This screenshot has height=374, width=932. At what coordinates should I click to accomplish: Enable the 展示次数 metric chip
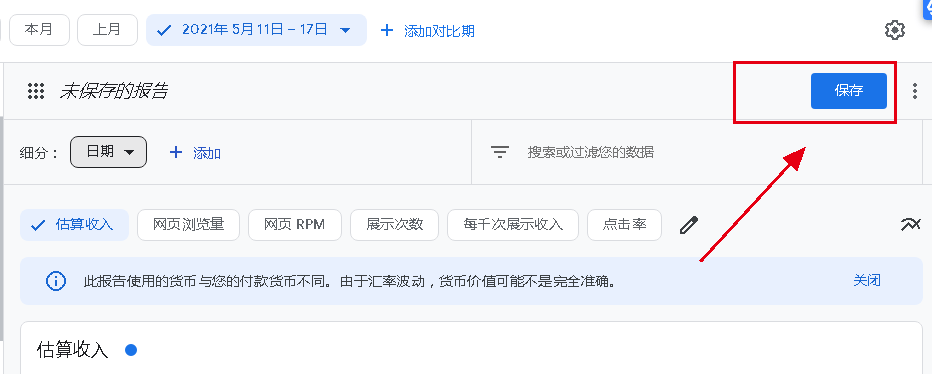(395, 225)
